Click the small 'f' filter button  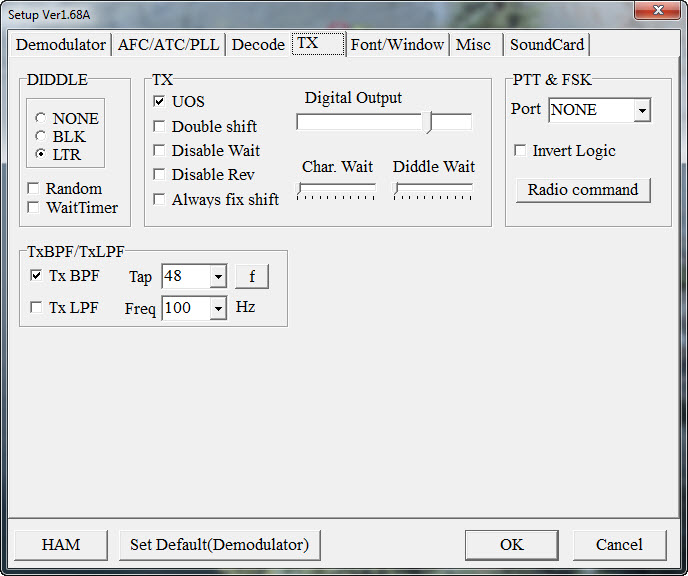pos(252,277)
